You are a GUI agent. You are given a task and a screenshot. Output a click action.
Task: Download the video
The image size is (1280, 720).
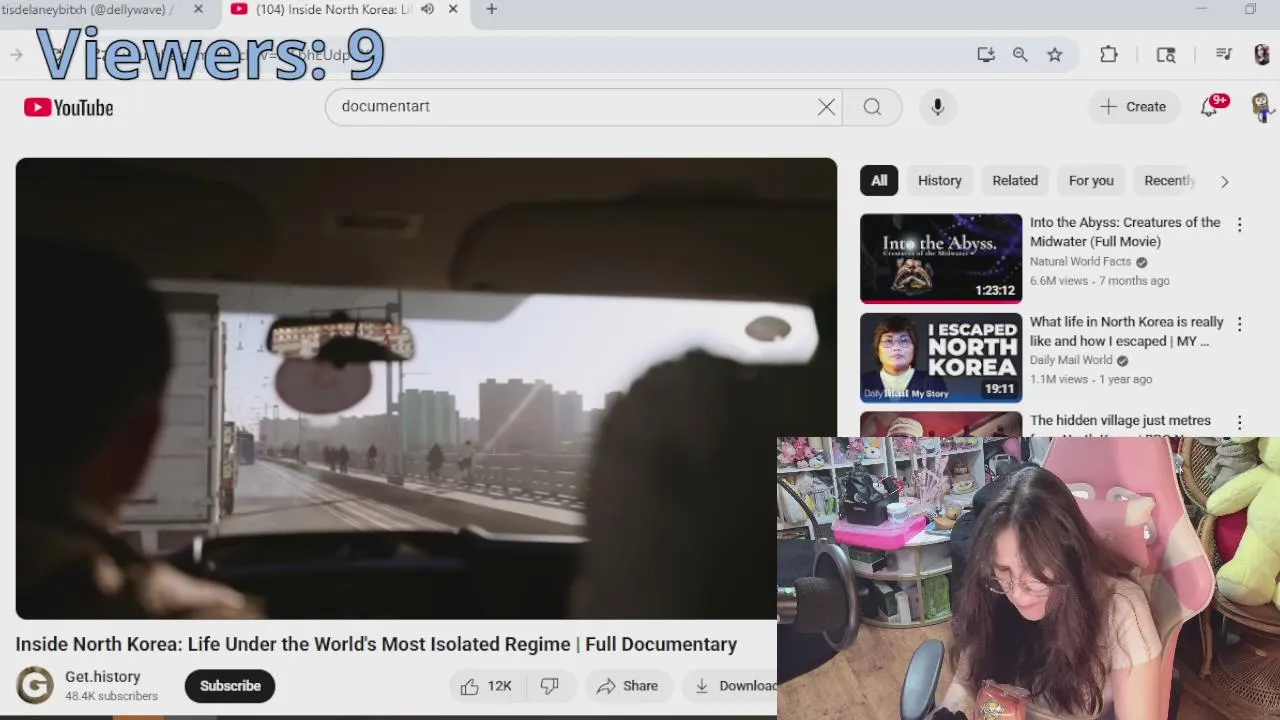tap(734, 686)
